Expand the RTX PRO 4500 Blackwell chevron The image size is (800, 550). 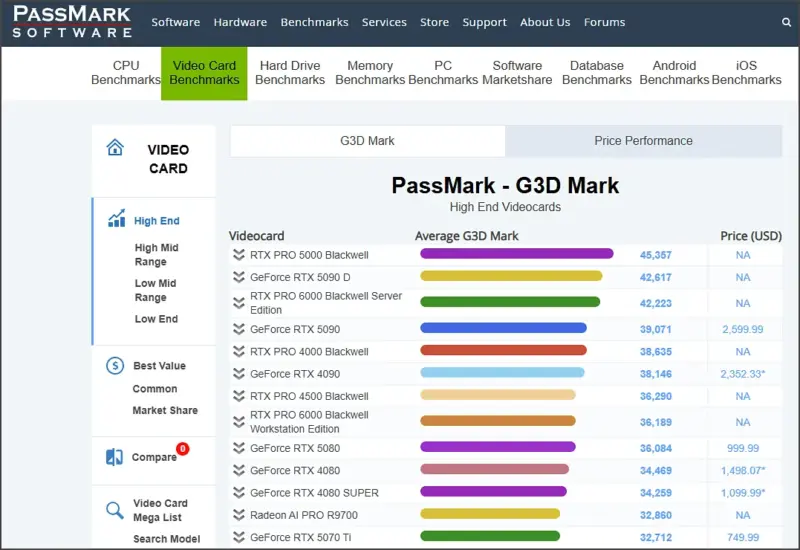pyautogui.click(x=239, y=396)
